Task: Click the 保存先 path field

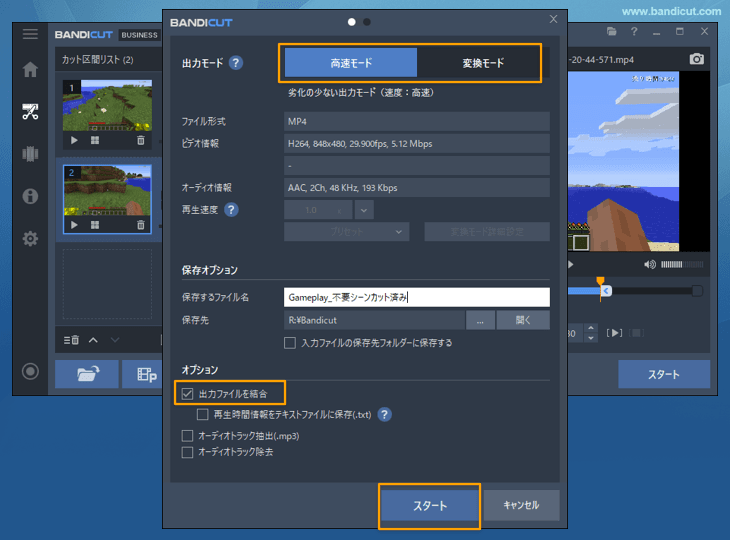Action: pyautogui.click(x=374, y=320)
